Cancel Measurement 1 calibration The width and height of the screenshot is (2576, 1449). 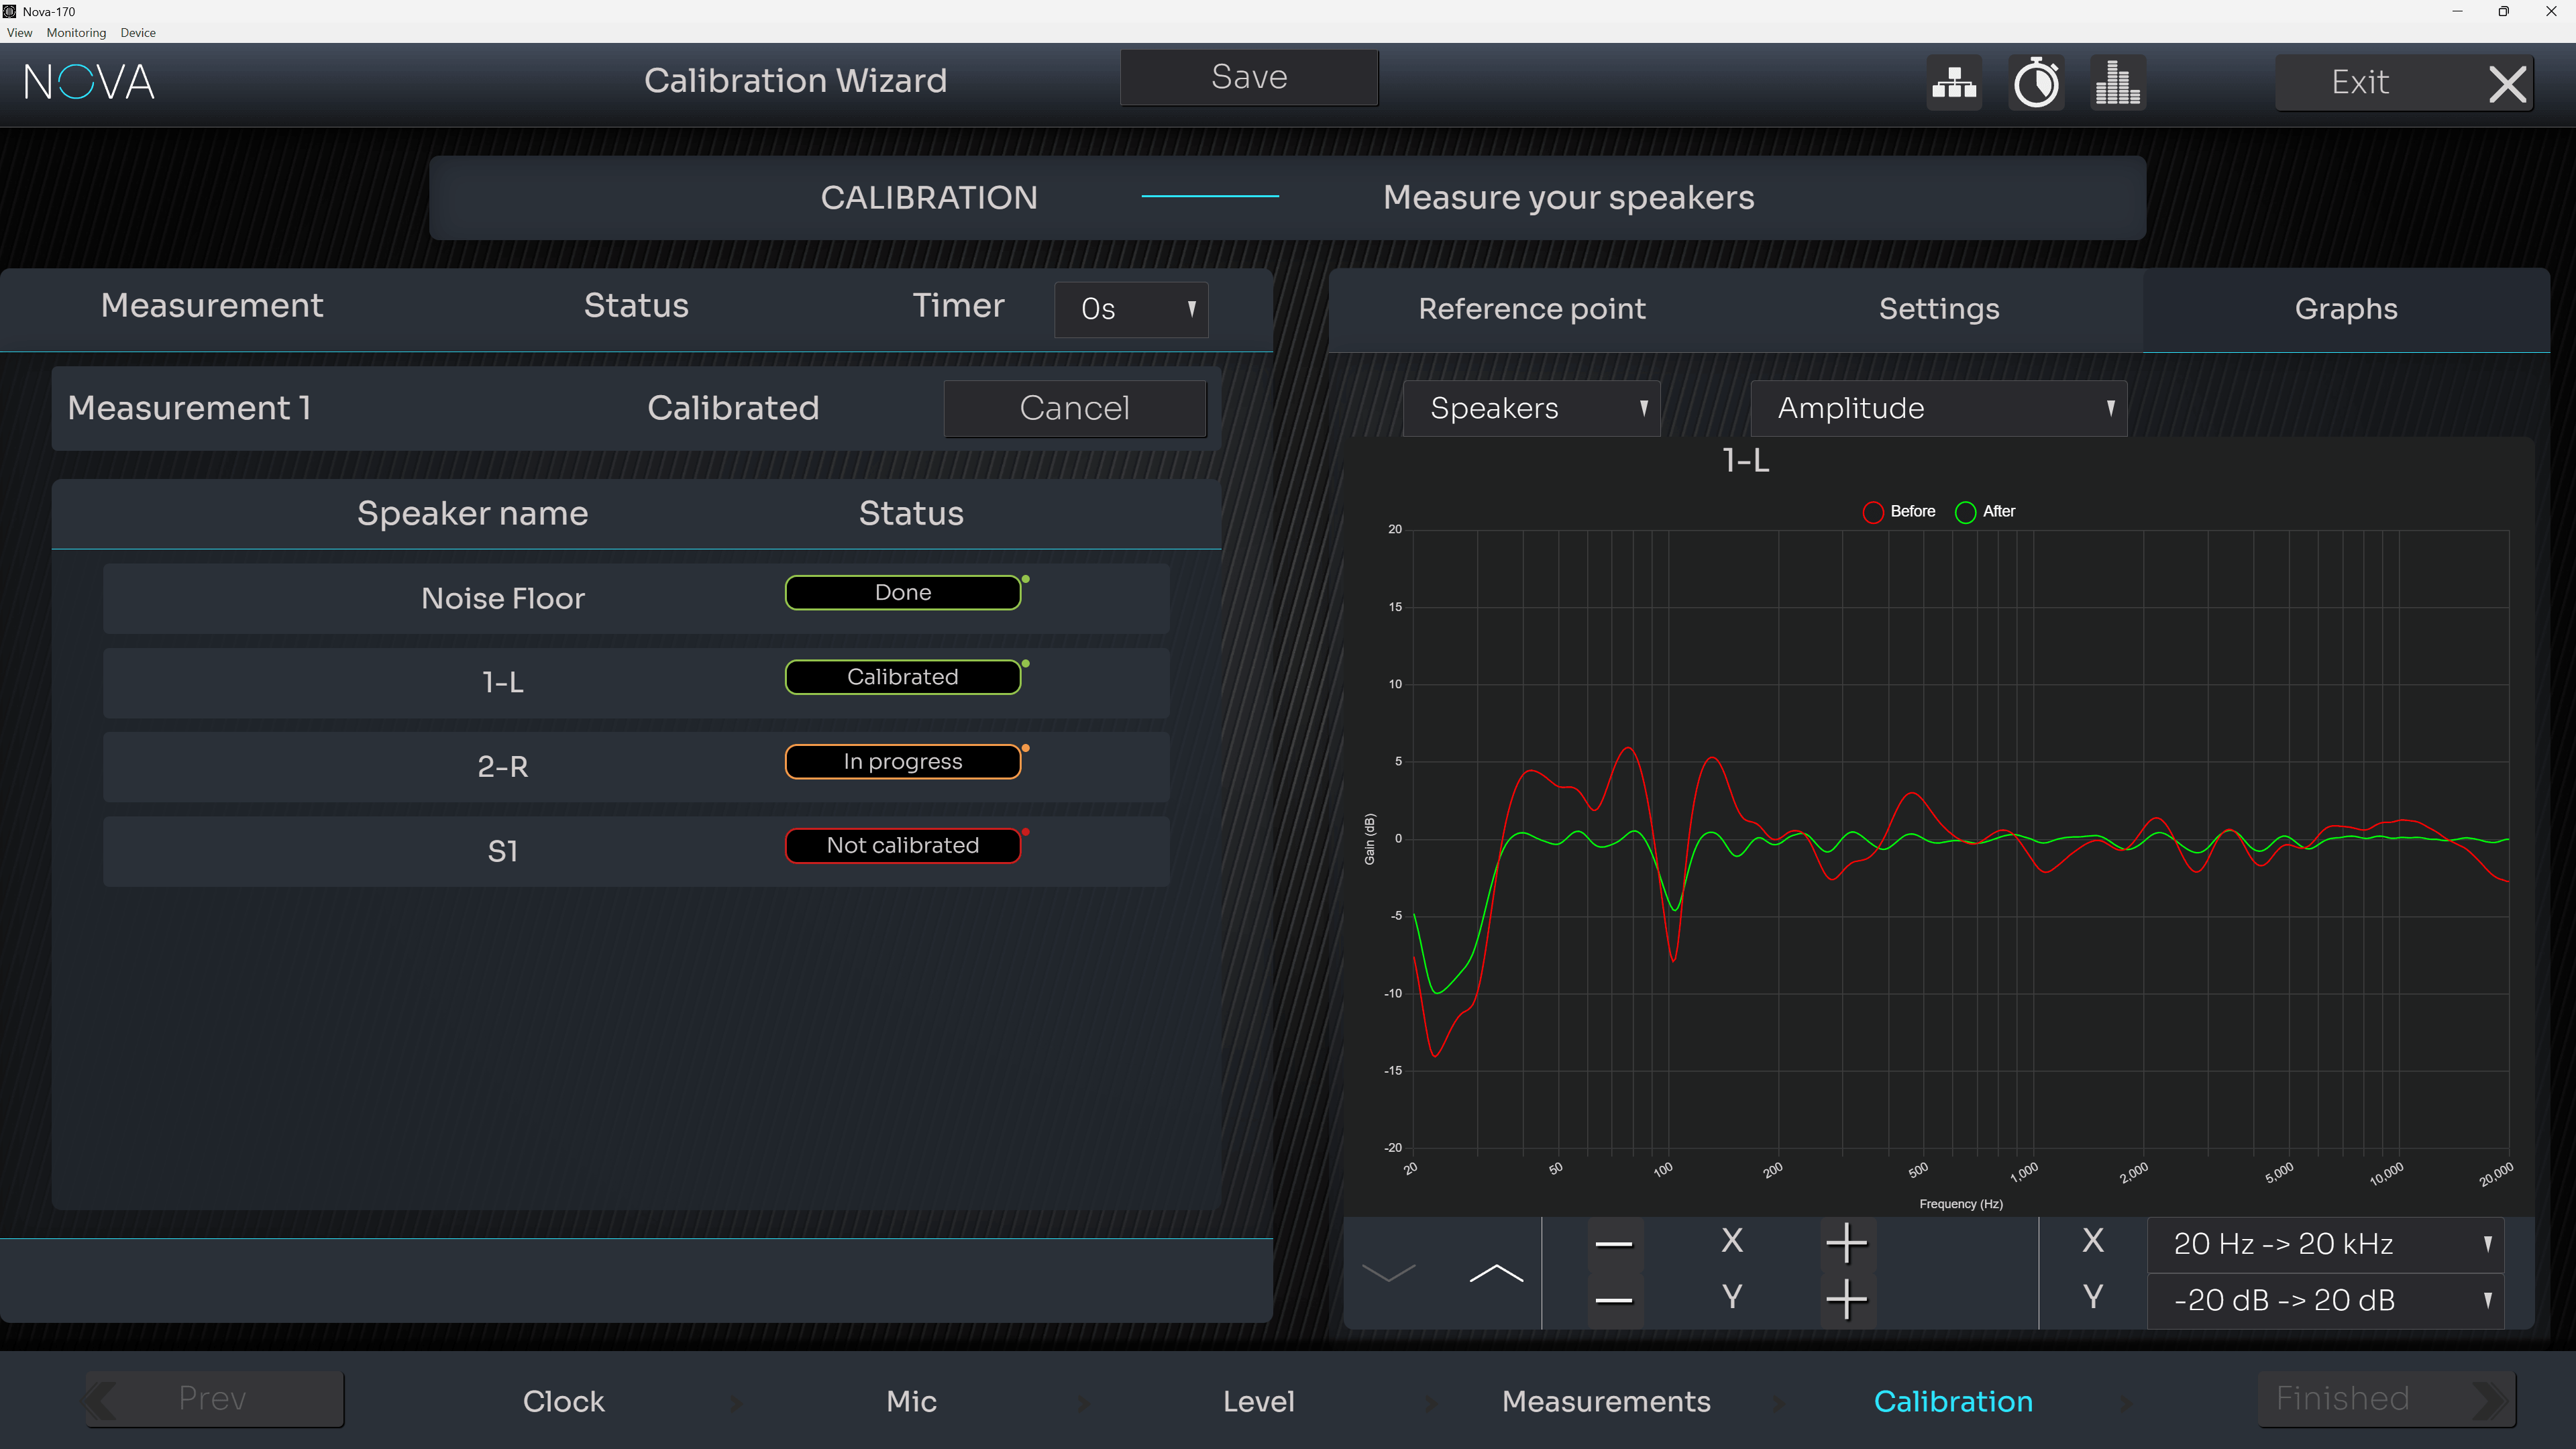1075,408
